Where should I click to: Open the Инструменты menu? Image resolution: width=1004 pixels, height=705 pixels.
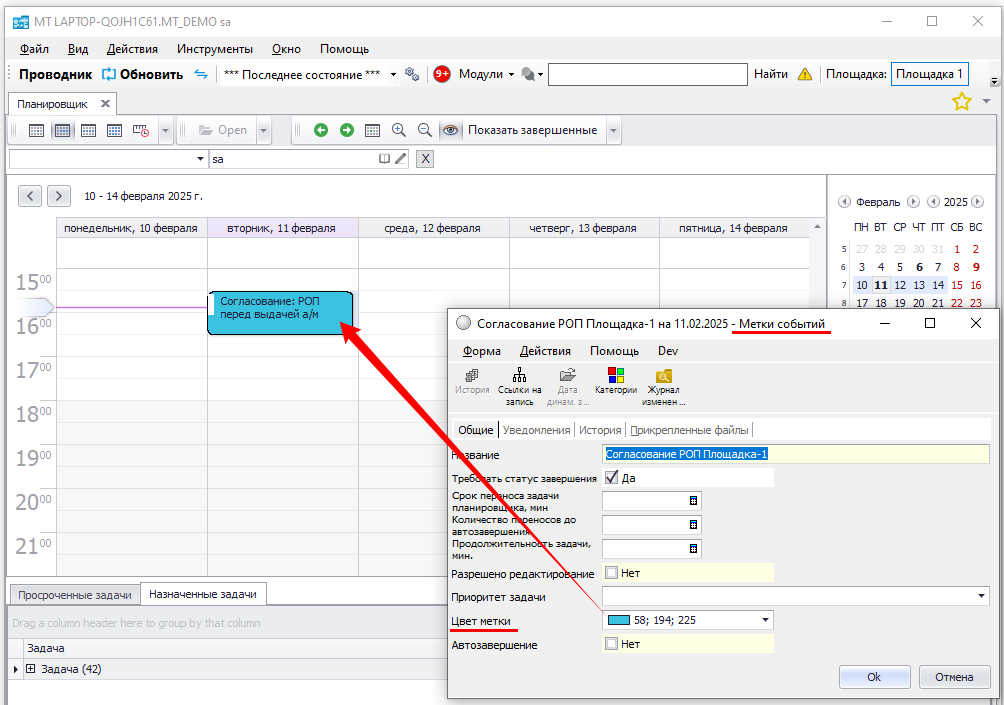tap(215, 49)
